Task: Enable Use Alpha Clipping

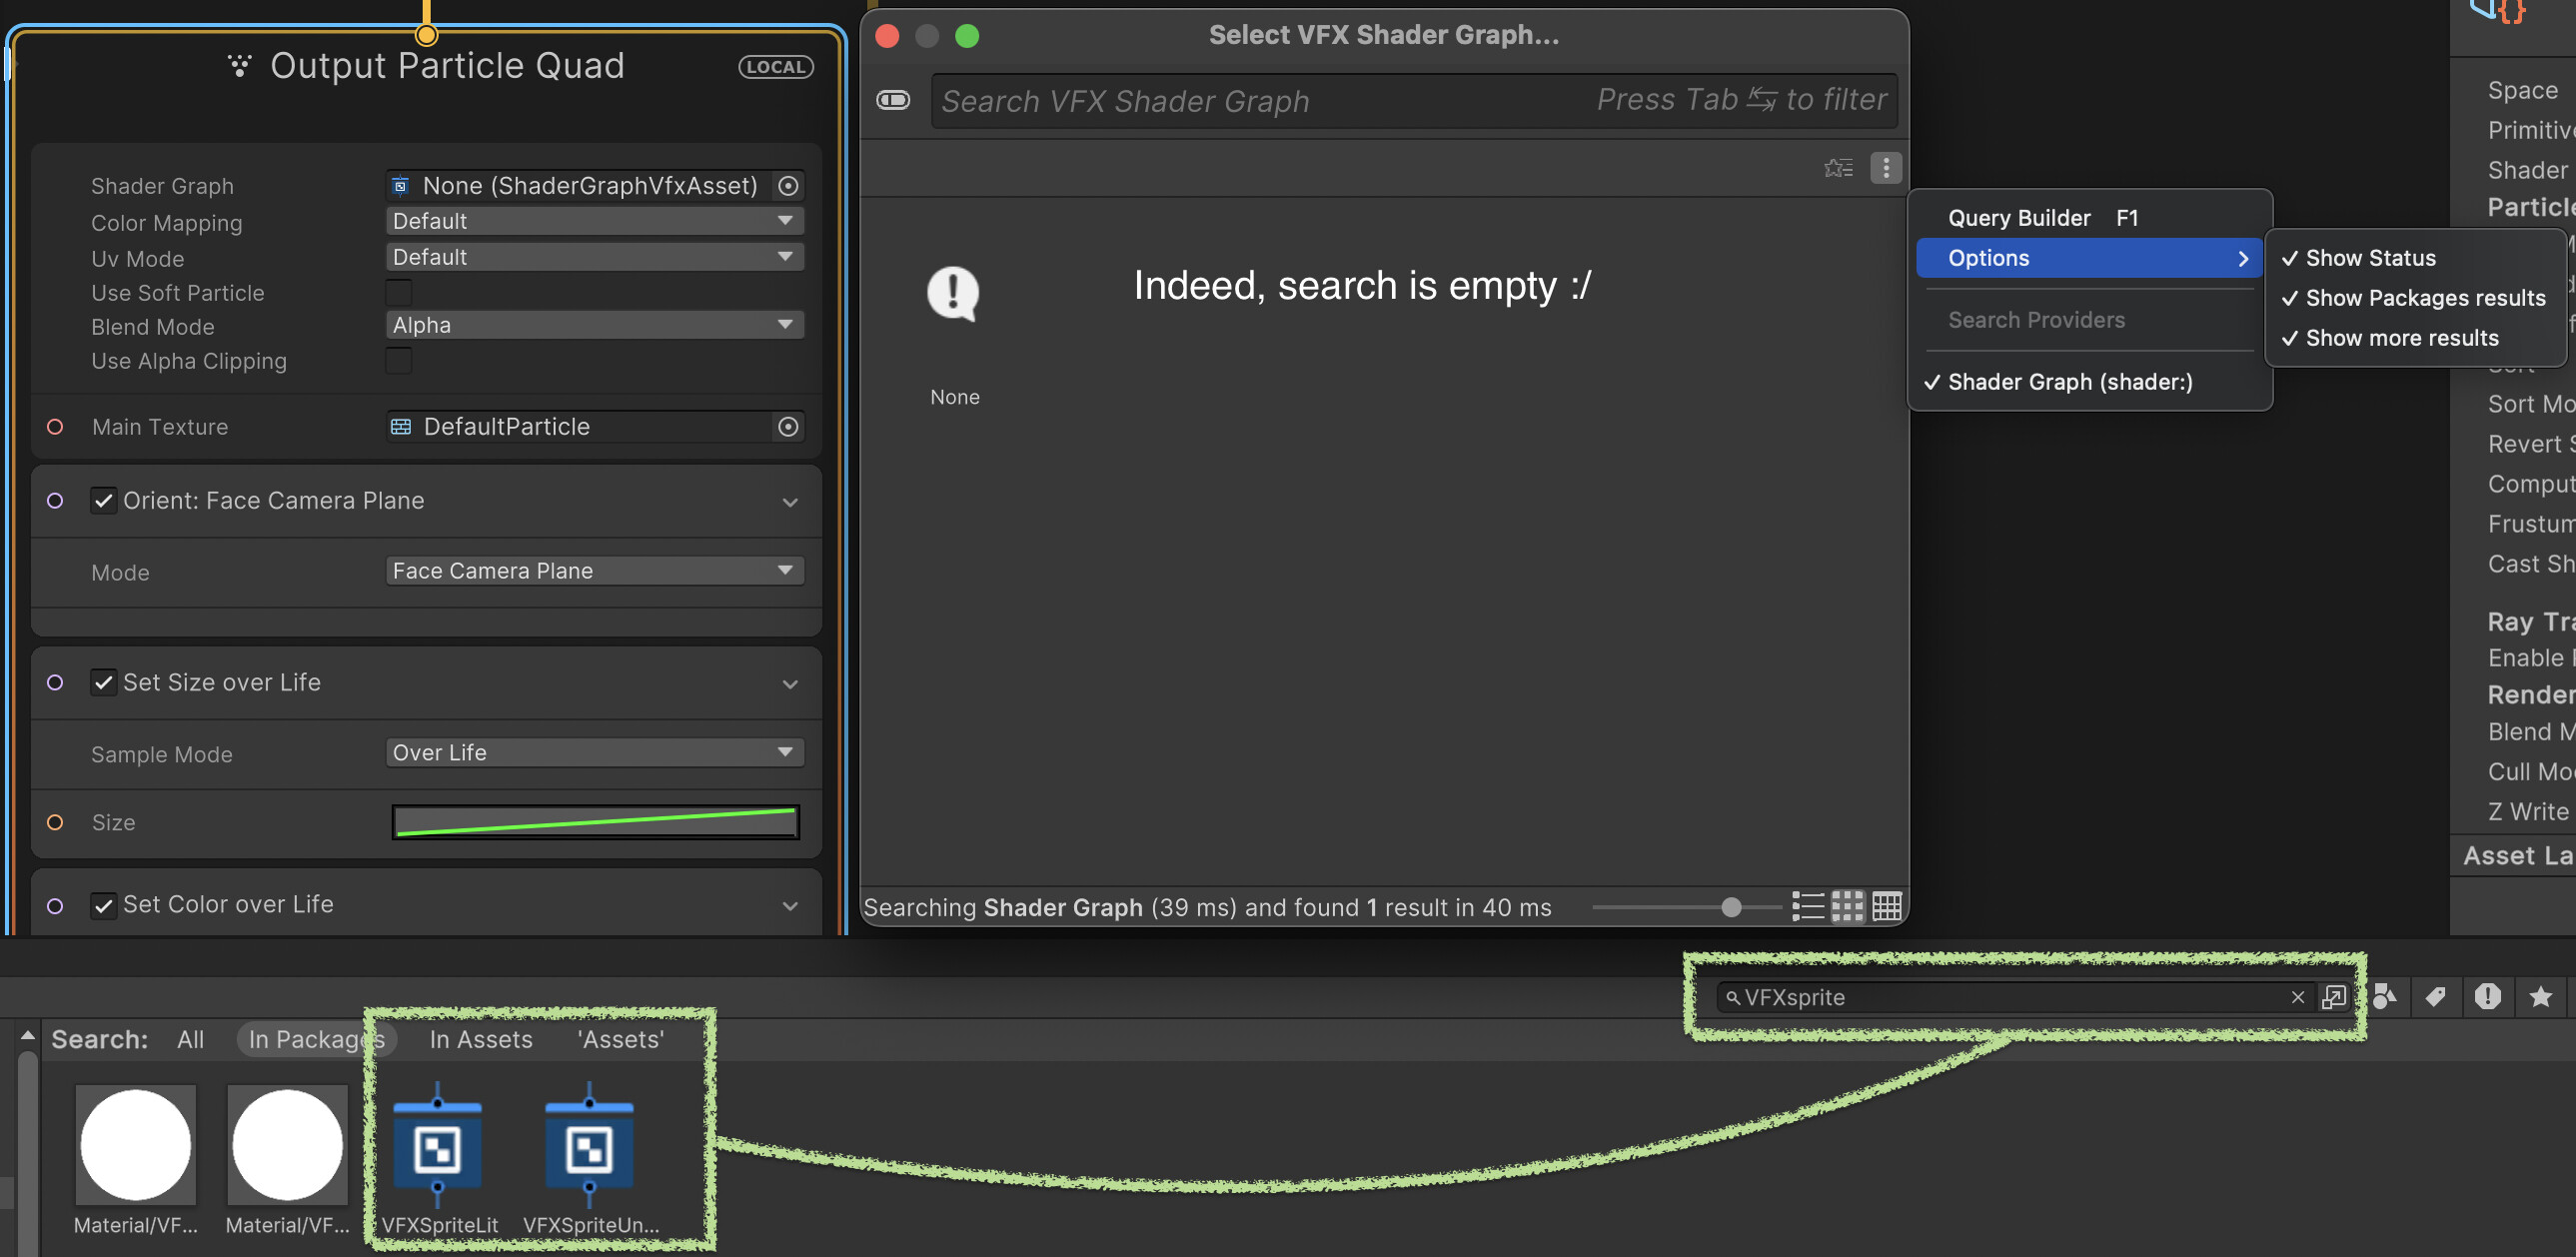Action: (399, 361)
